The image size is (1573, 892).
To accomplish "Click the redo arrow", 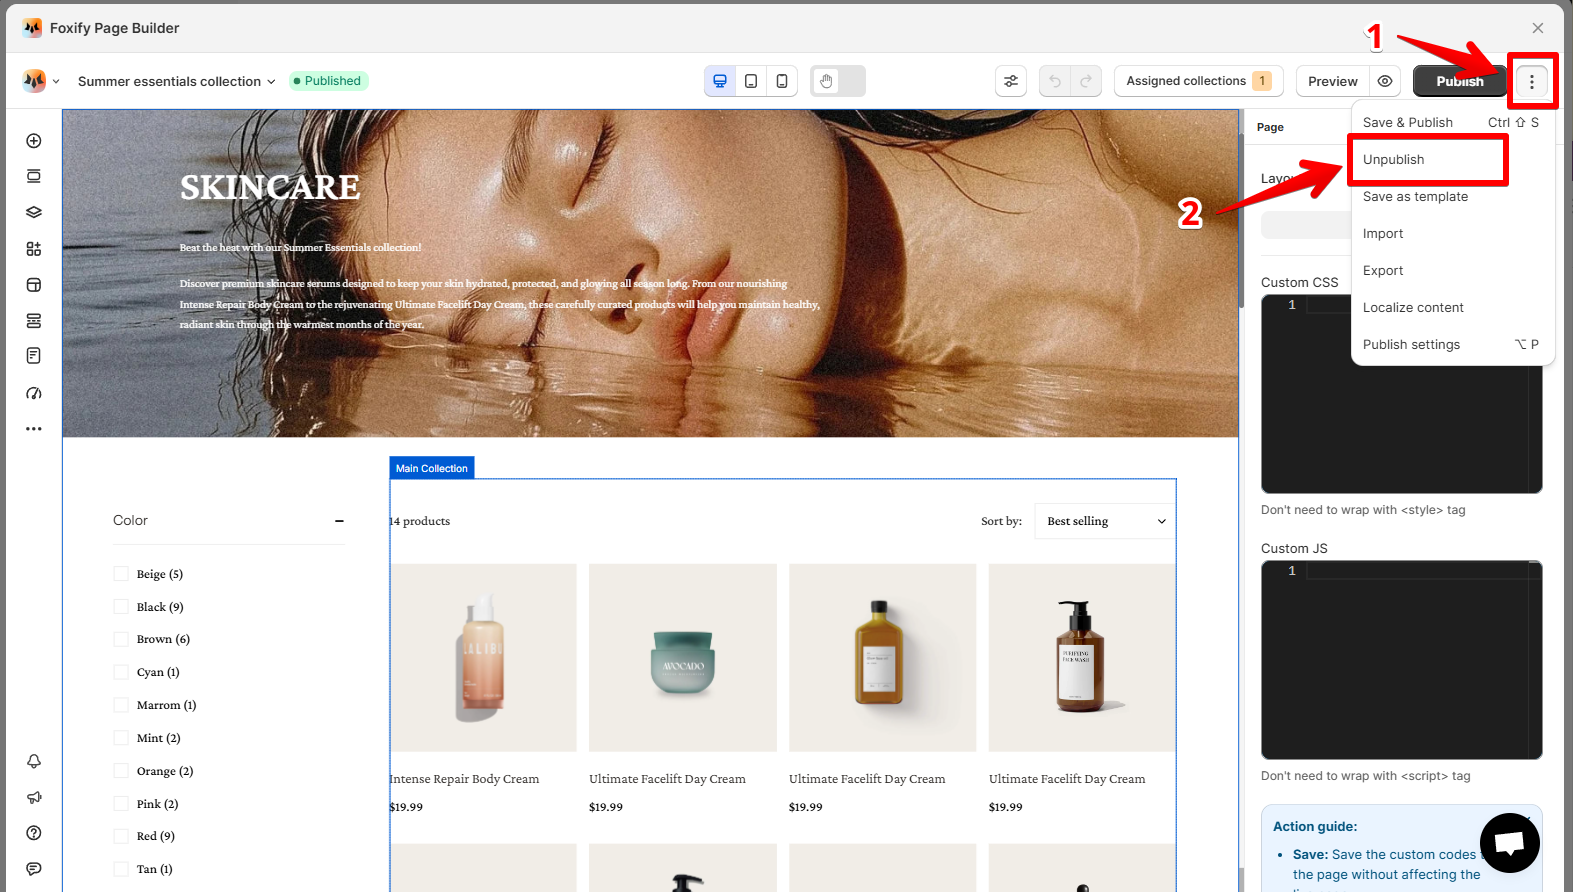I will pos(1086,81).
